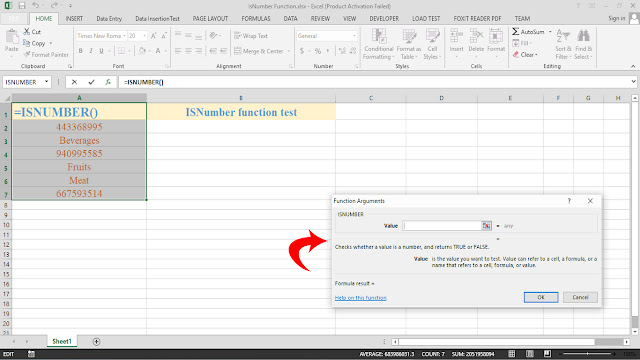
Task: Click the Format cells icon
Action: coord(496,36)
